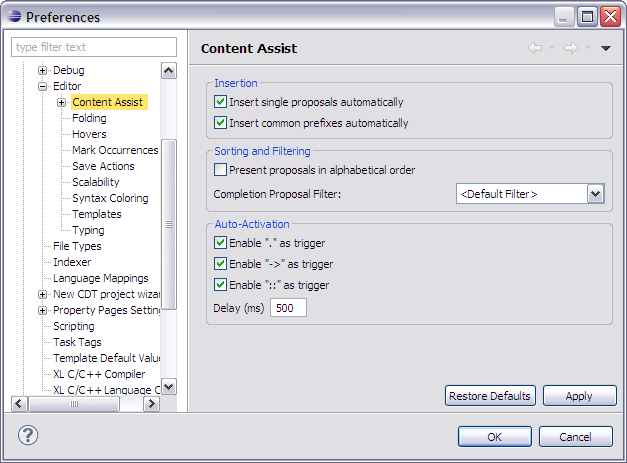The width and height of the screenshot is (627, 463).
Task: Select Hovers in the tree
Action: click(x=89, y=134)
